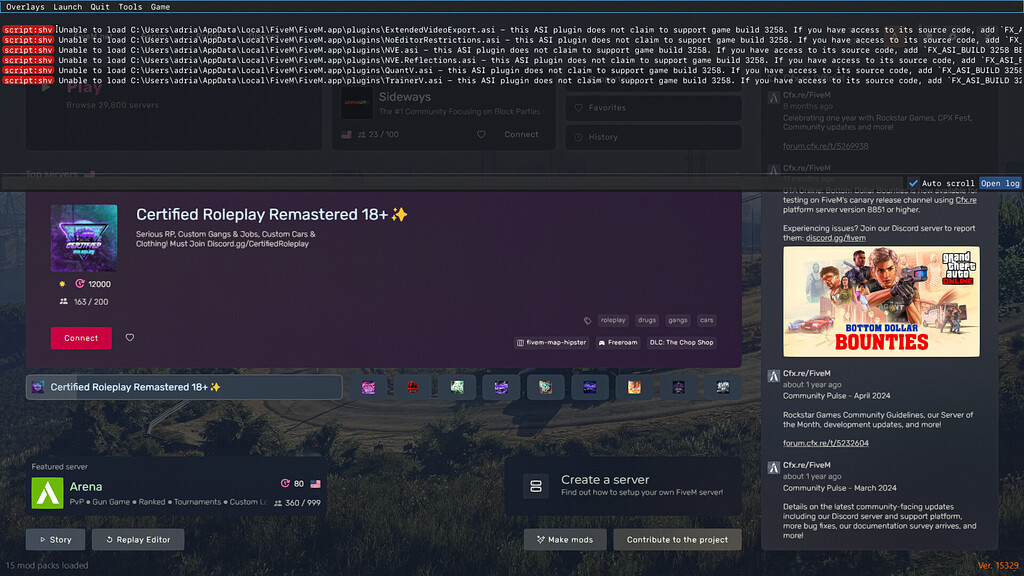This screenshot has width=1024, height=576.
Task: Select the dark purple character server icon
Action: (x=679, y=387)
